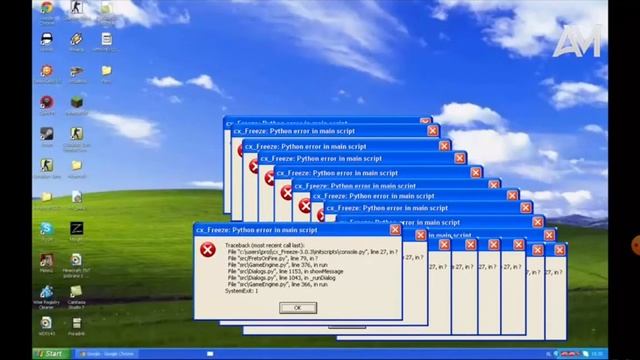Screen dimensions: 640x360
Task: Open the media file icon below Wise Registry Cleaner
Action: 46,323
